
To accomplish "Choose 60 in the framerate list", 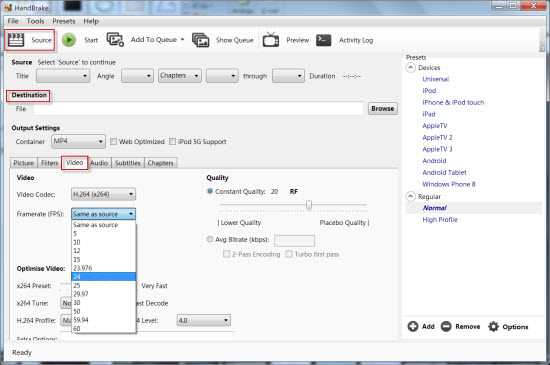I will [x=103, y=329].
